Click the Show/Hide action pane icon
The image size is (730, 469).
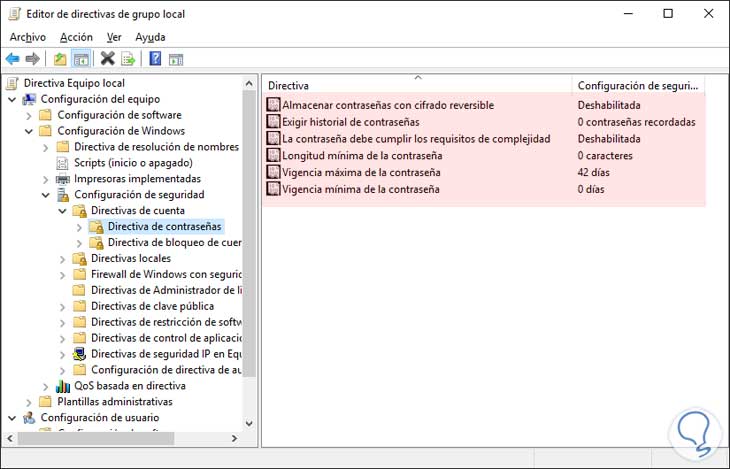[176, 59]
